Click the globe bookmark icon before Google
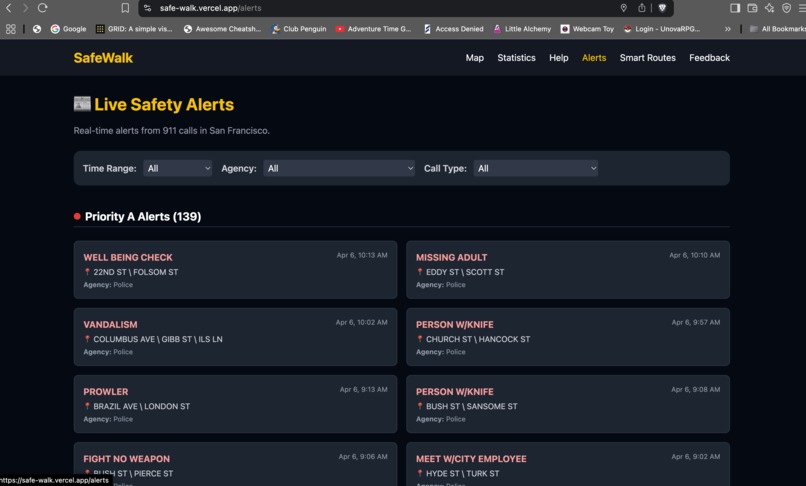The width and height of the screenshot is (806, 486). (36, 29)
